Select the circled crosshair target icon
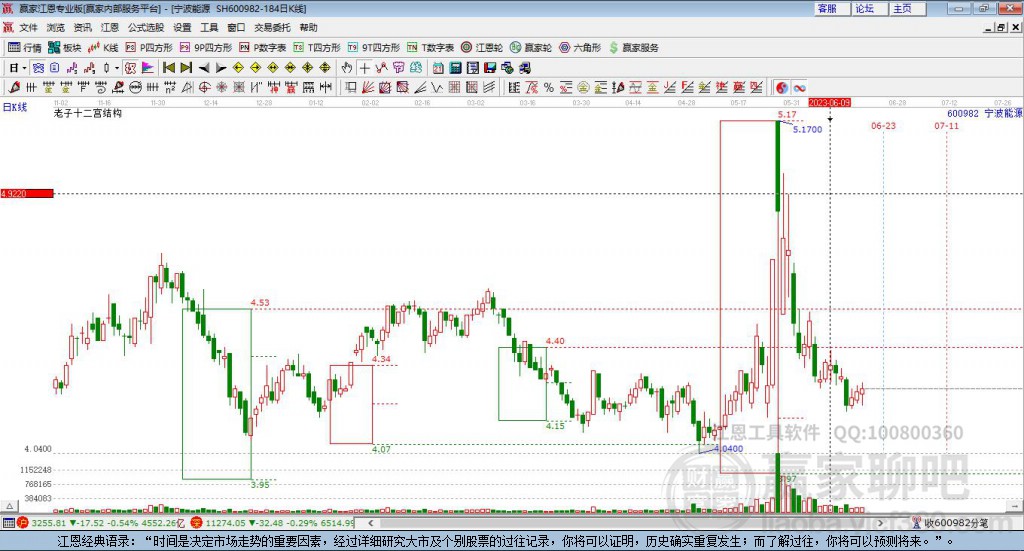Image resolution: width=1024 pixels, height=551 pixels. (204, 87)
